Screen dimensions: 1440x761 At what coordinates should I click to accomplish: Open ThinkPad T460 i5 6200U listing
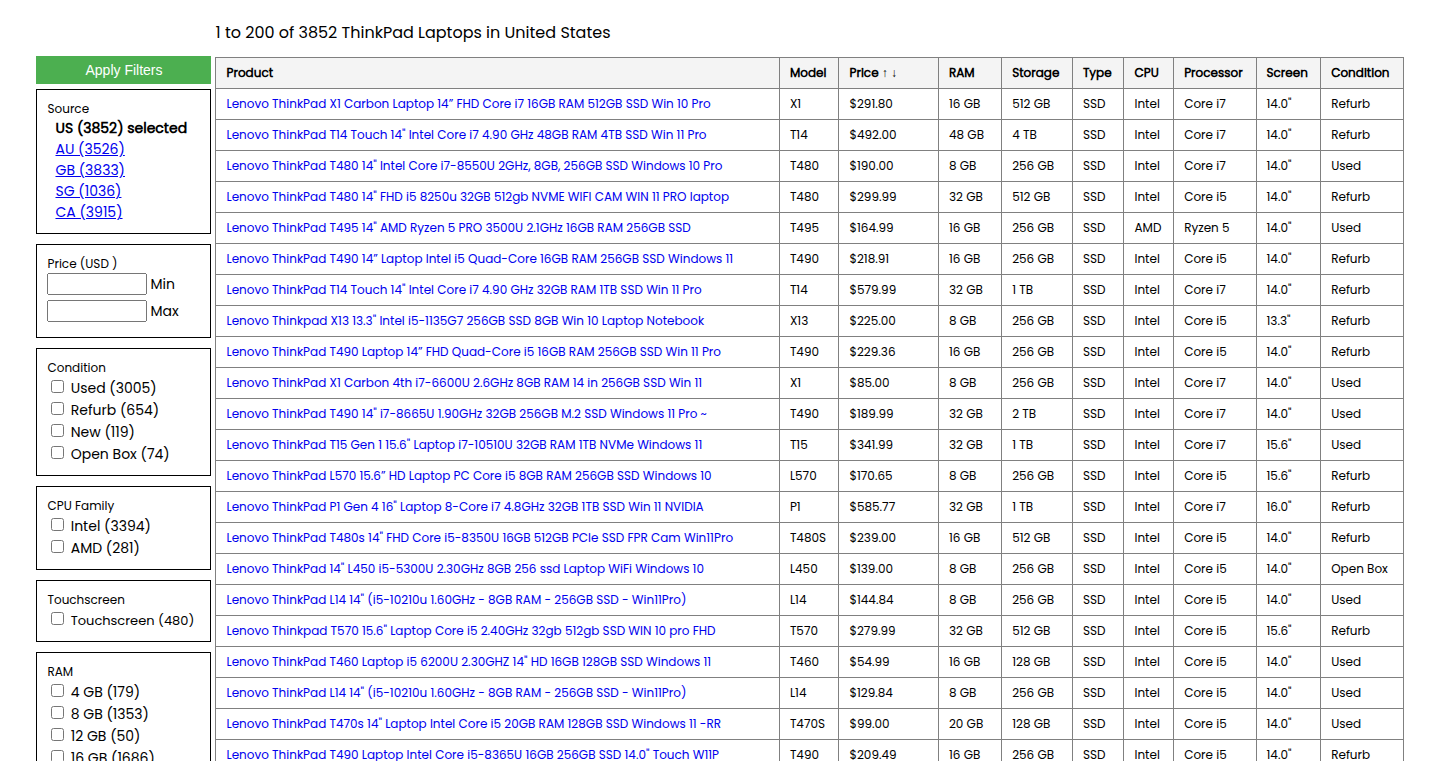(469, 662)
